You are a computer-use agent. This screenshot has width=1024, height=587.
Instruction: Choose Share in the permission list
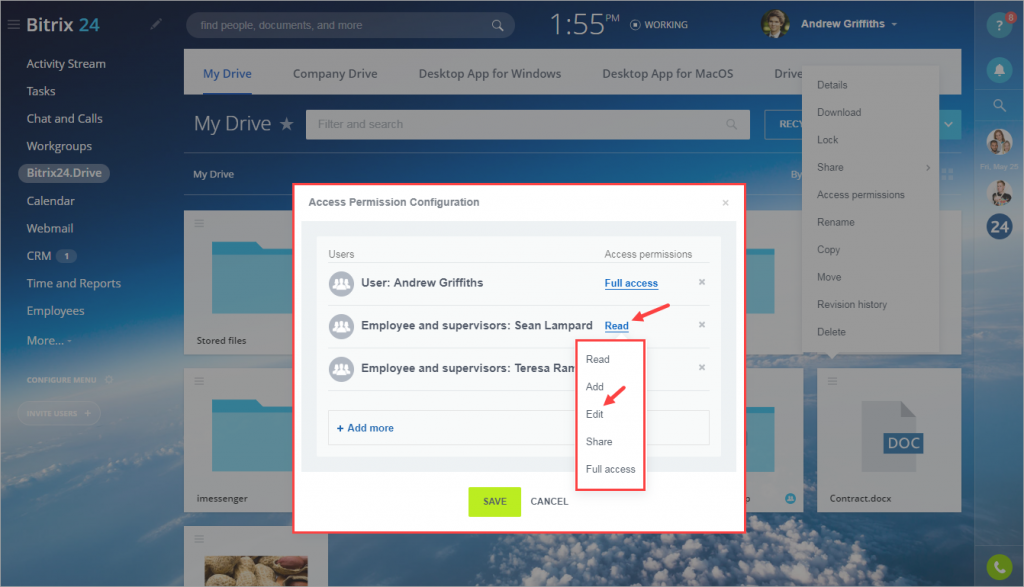[599, 441]
